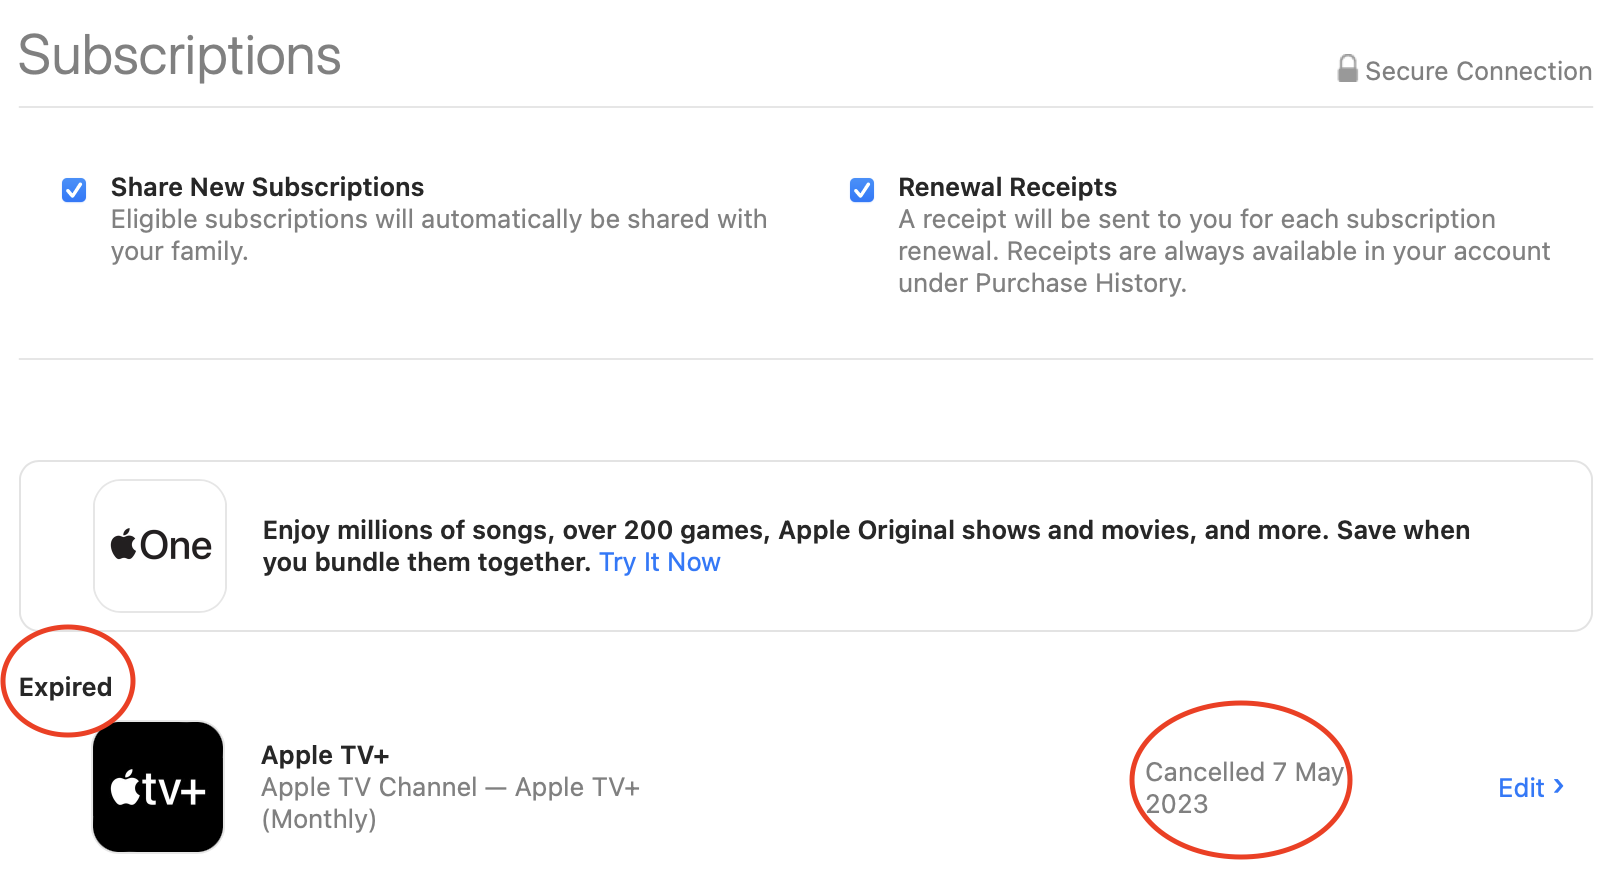Image resolution: width=1616 pixels, height=882 pixels.
Task: Click the Share New Subscriptions label
Action: (267, 187)
